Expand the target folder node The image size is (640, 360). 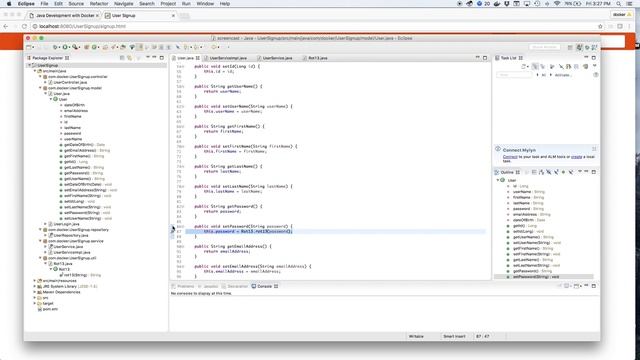tap(35, 304)
